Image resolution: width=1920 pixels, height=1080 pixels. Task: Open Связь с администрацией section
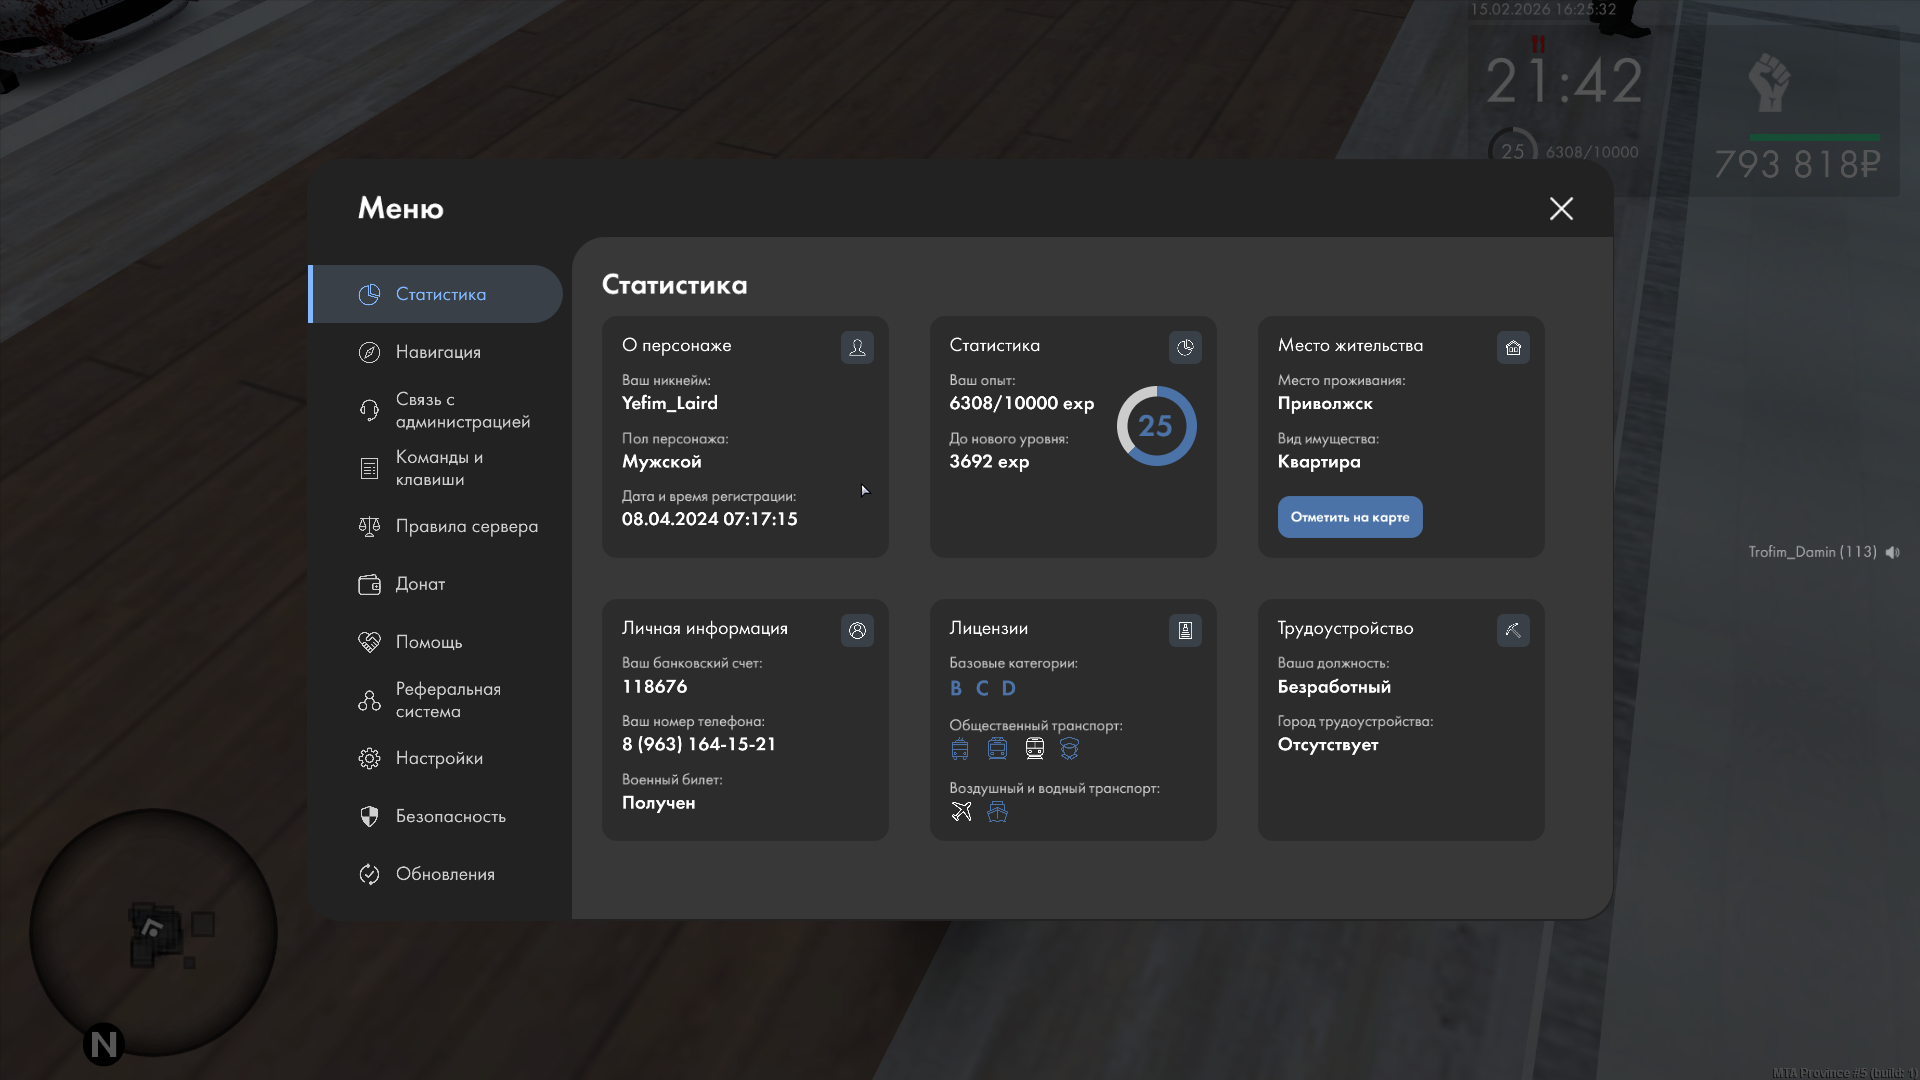[462, 410]
